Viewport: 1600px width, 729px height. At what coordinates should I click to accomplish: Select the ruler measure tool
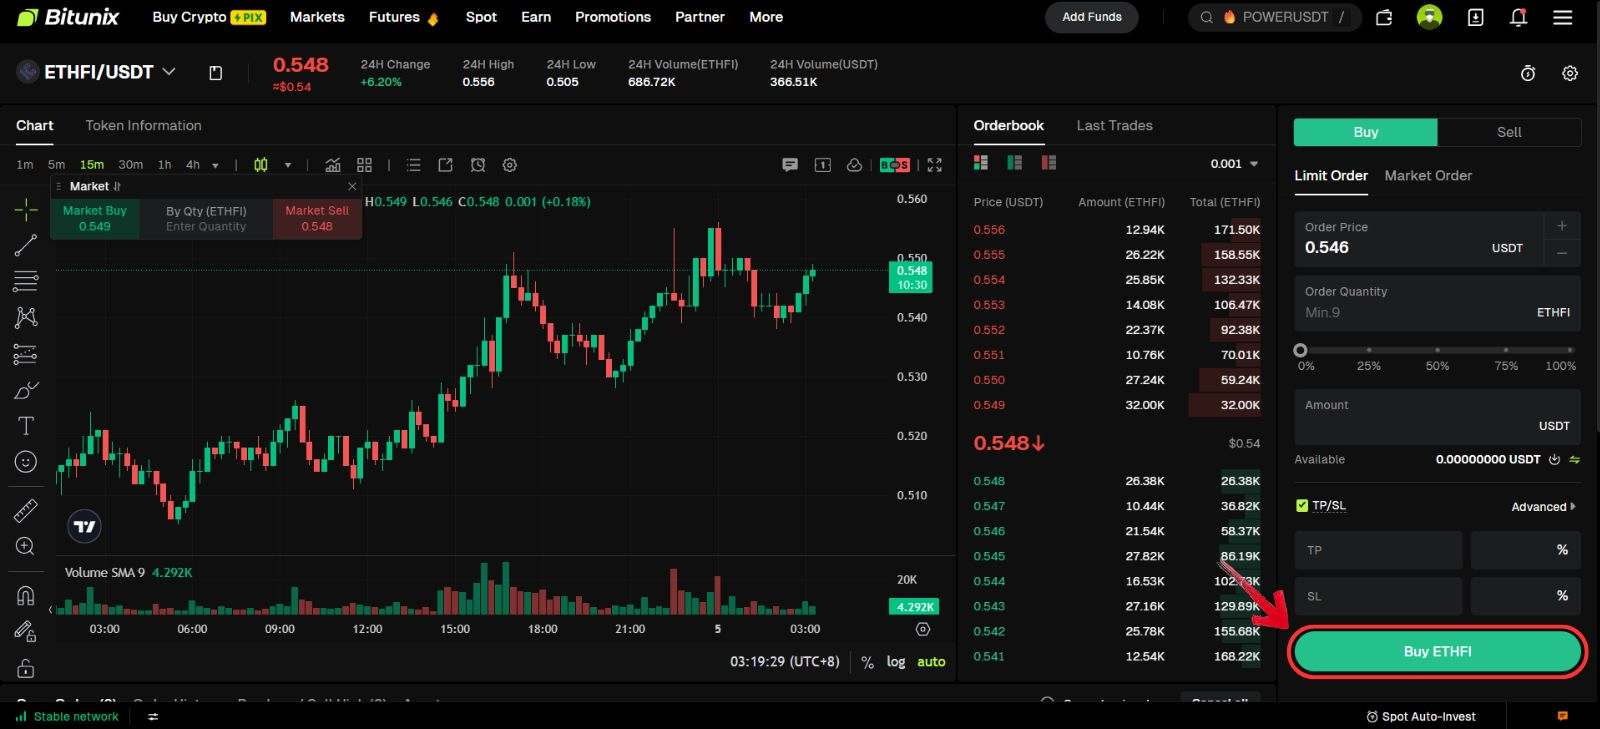click(x=26, y=510)
